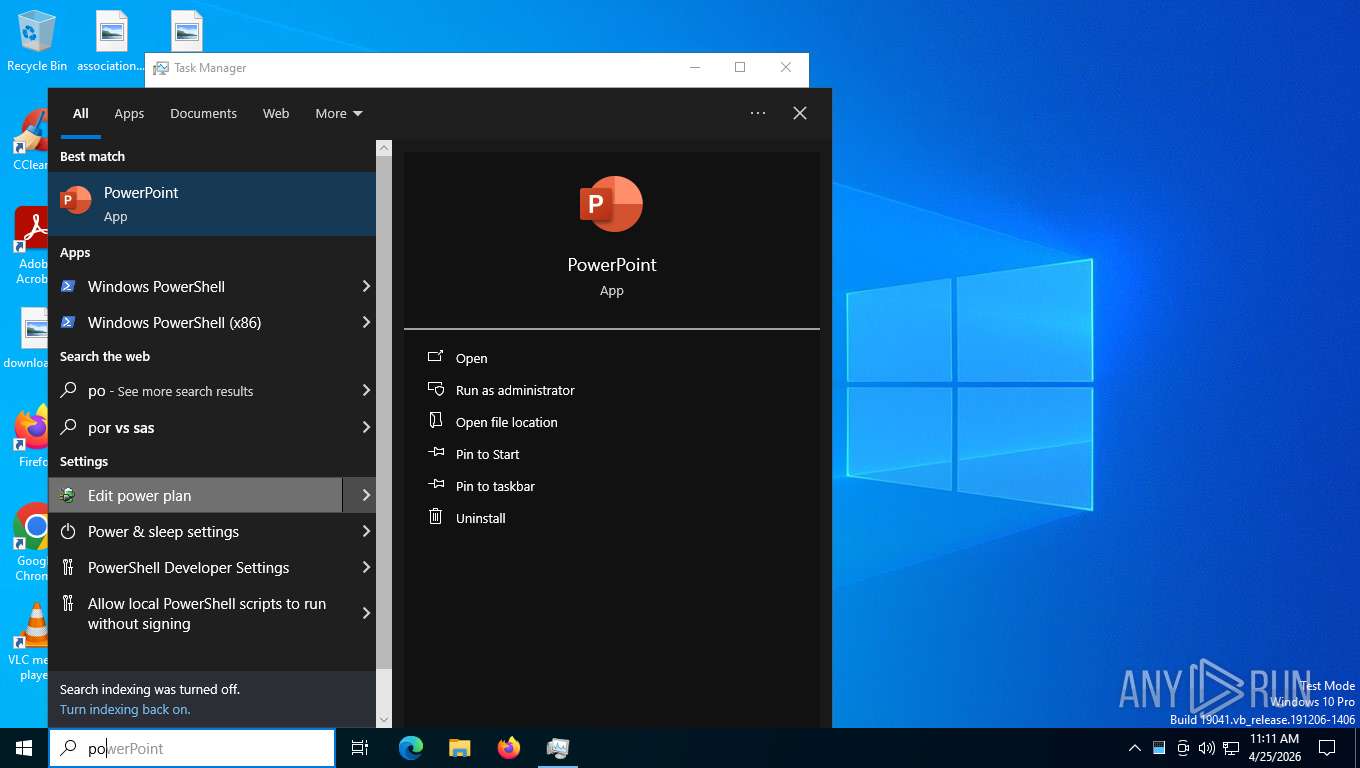Viewport: 1360px width, 768px height.
Task: Expand the Power & sleep settings arrow
Action: pyautogui.click(x=366, y=531)
